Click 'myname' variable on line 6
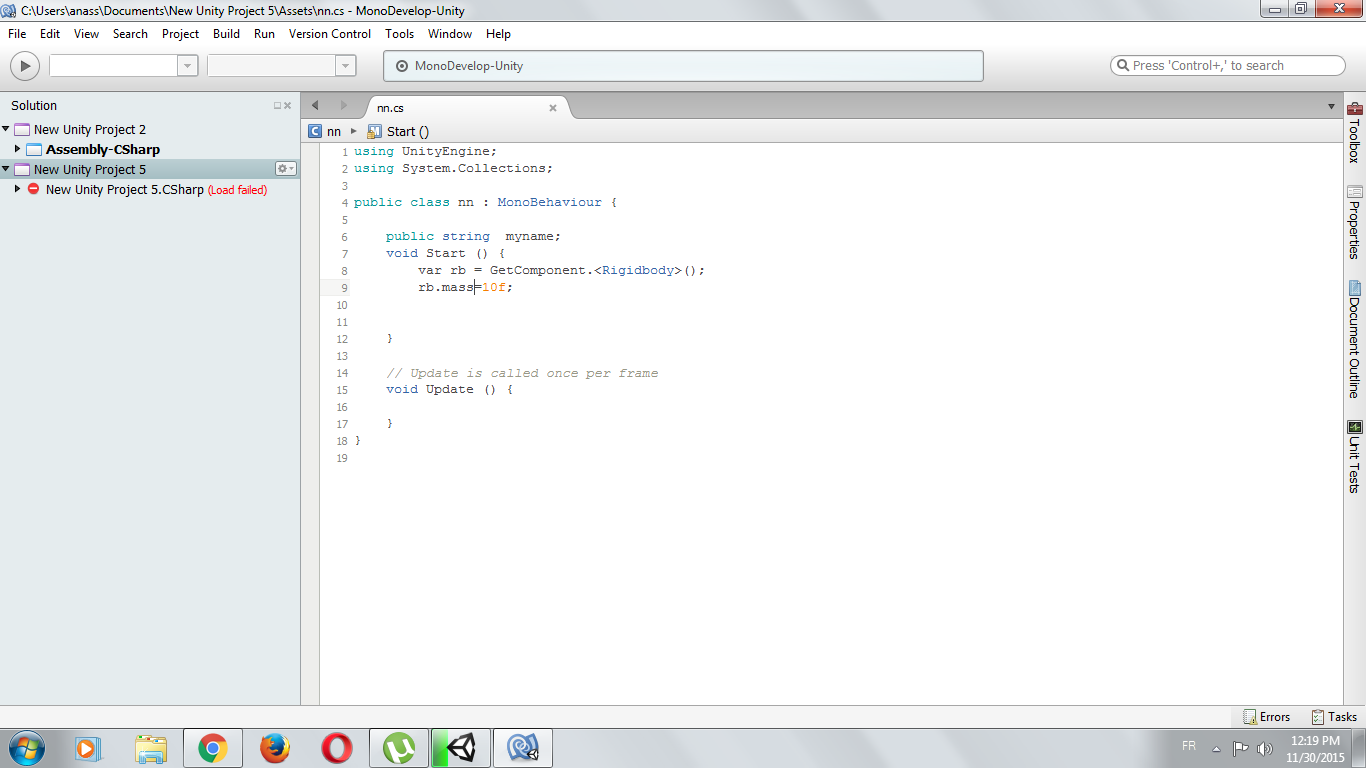1366x768 pixels. (x=530, y=236)
